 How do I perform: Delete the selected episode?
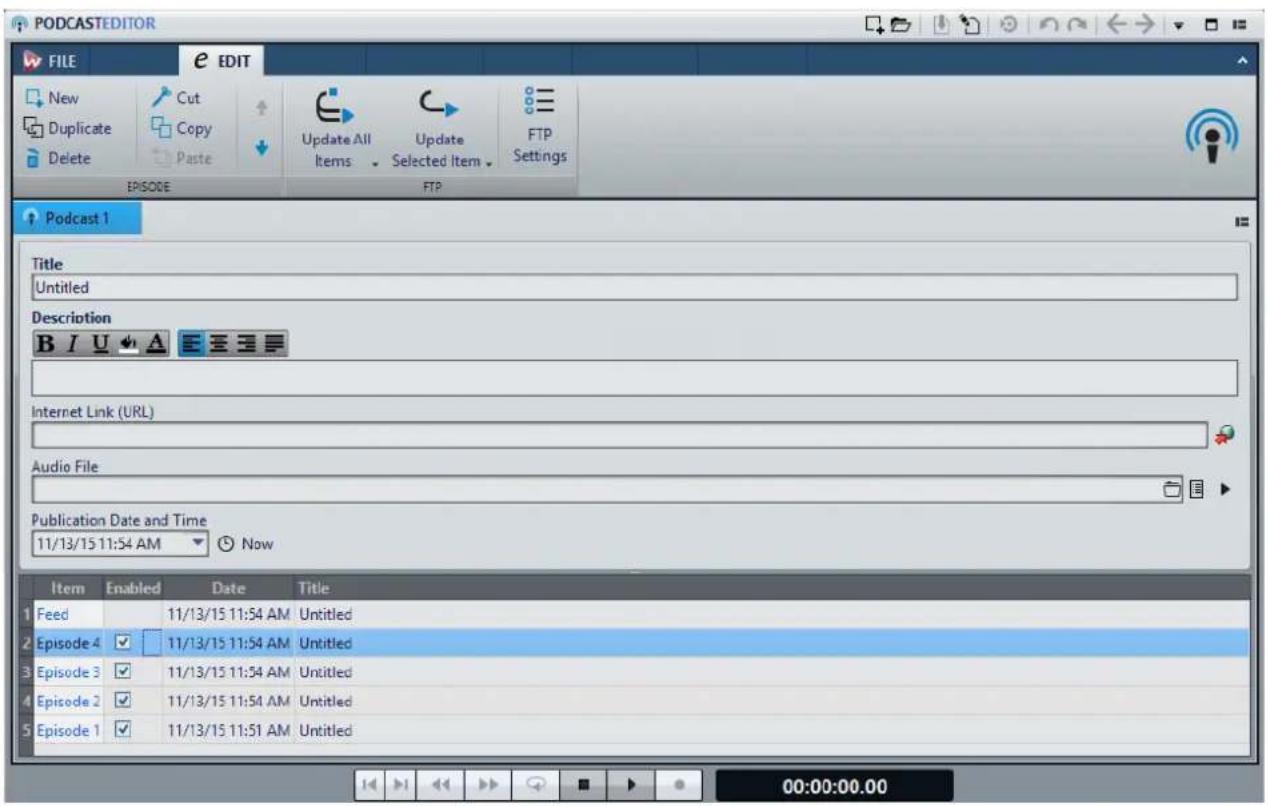(x=55, y=158)
